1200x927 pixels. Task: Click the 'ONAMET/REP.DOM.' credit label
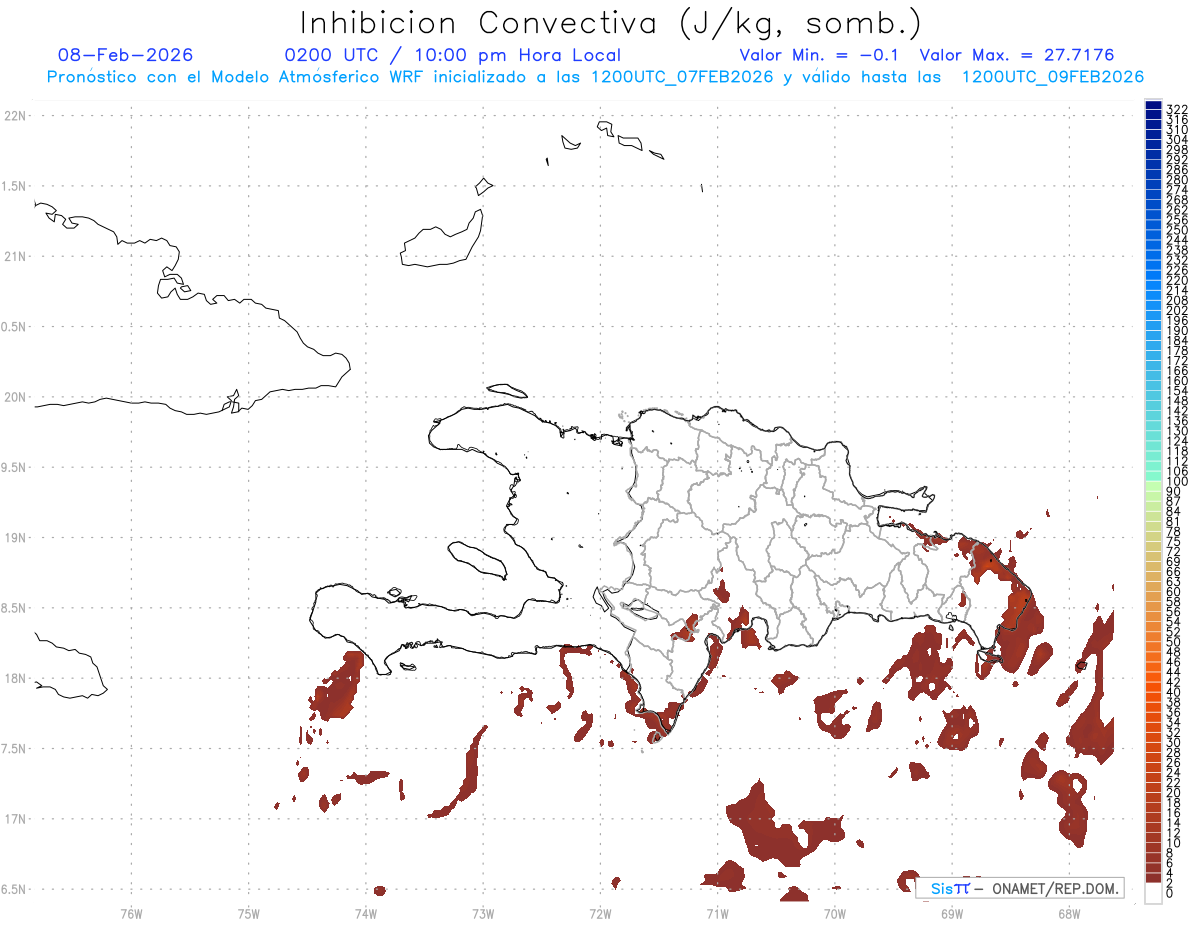[x=1053, y=888]
